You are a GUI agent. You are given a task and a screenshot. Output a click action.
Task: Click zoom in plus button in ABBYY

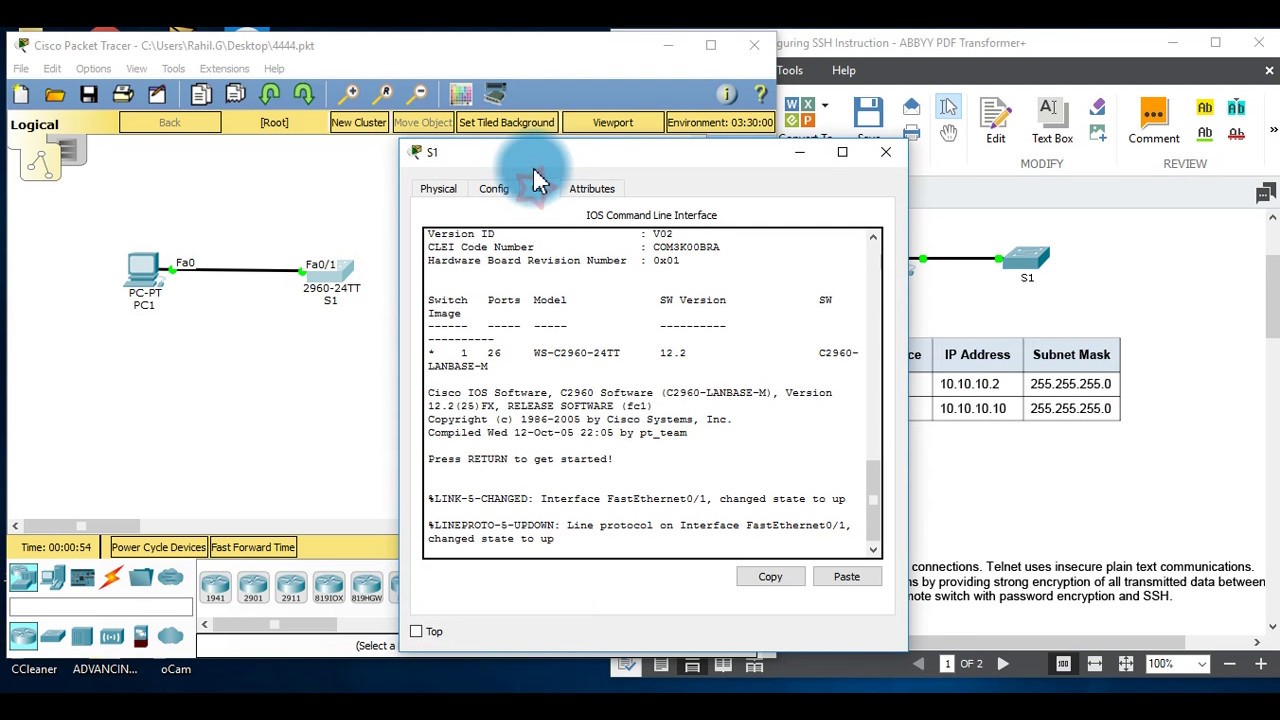tap(1261, 664)
